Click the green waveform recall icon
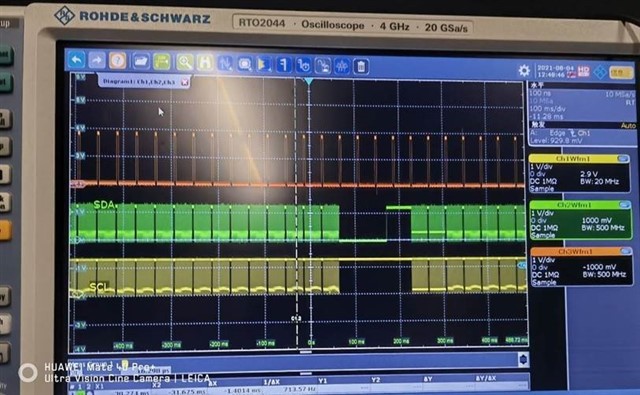This screenshot has width=640, height=395. [162, 62]
